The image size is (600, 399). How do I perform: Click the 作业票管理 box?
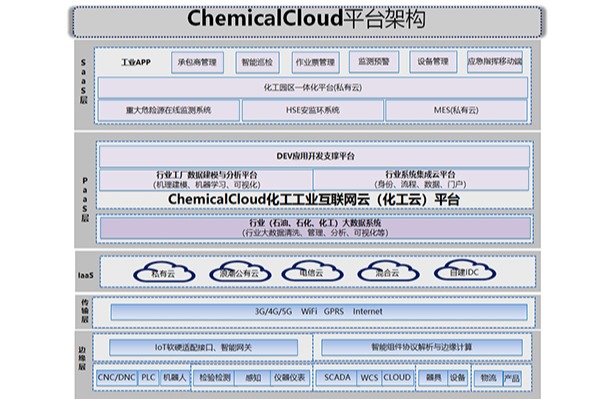point(316,62)
